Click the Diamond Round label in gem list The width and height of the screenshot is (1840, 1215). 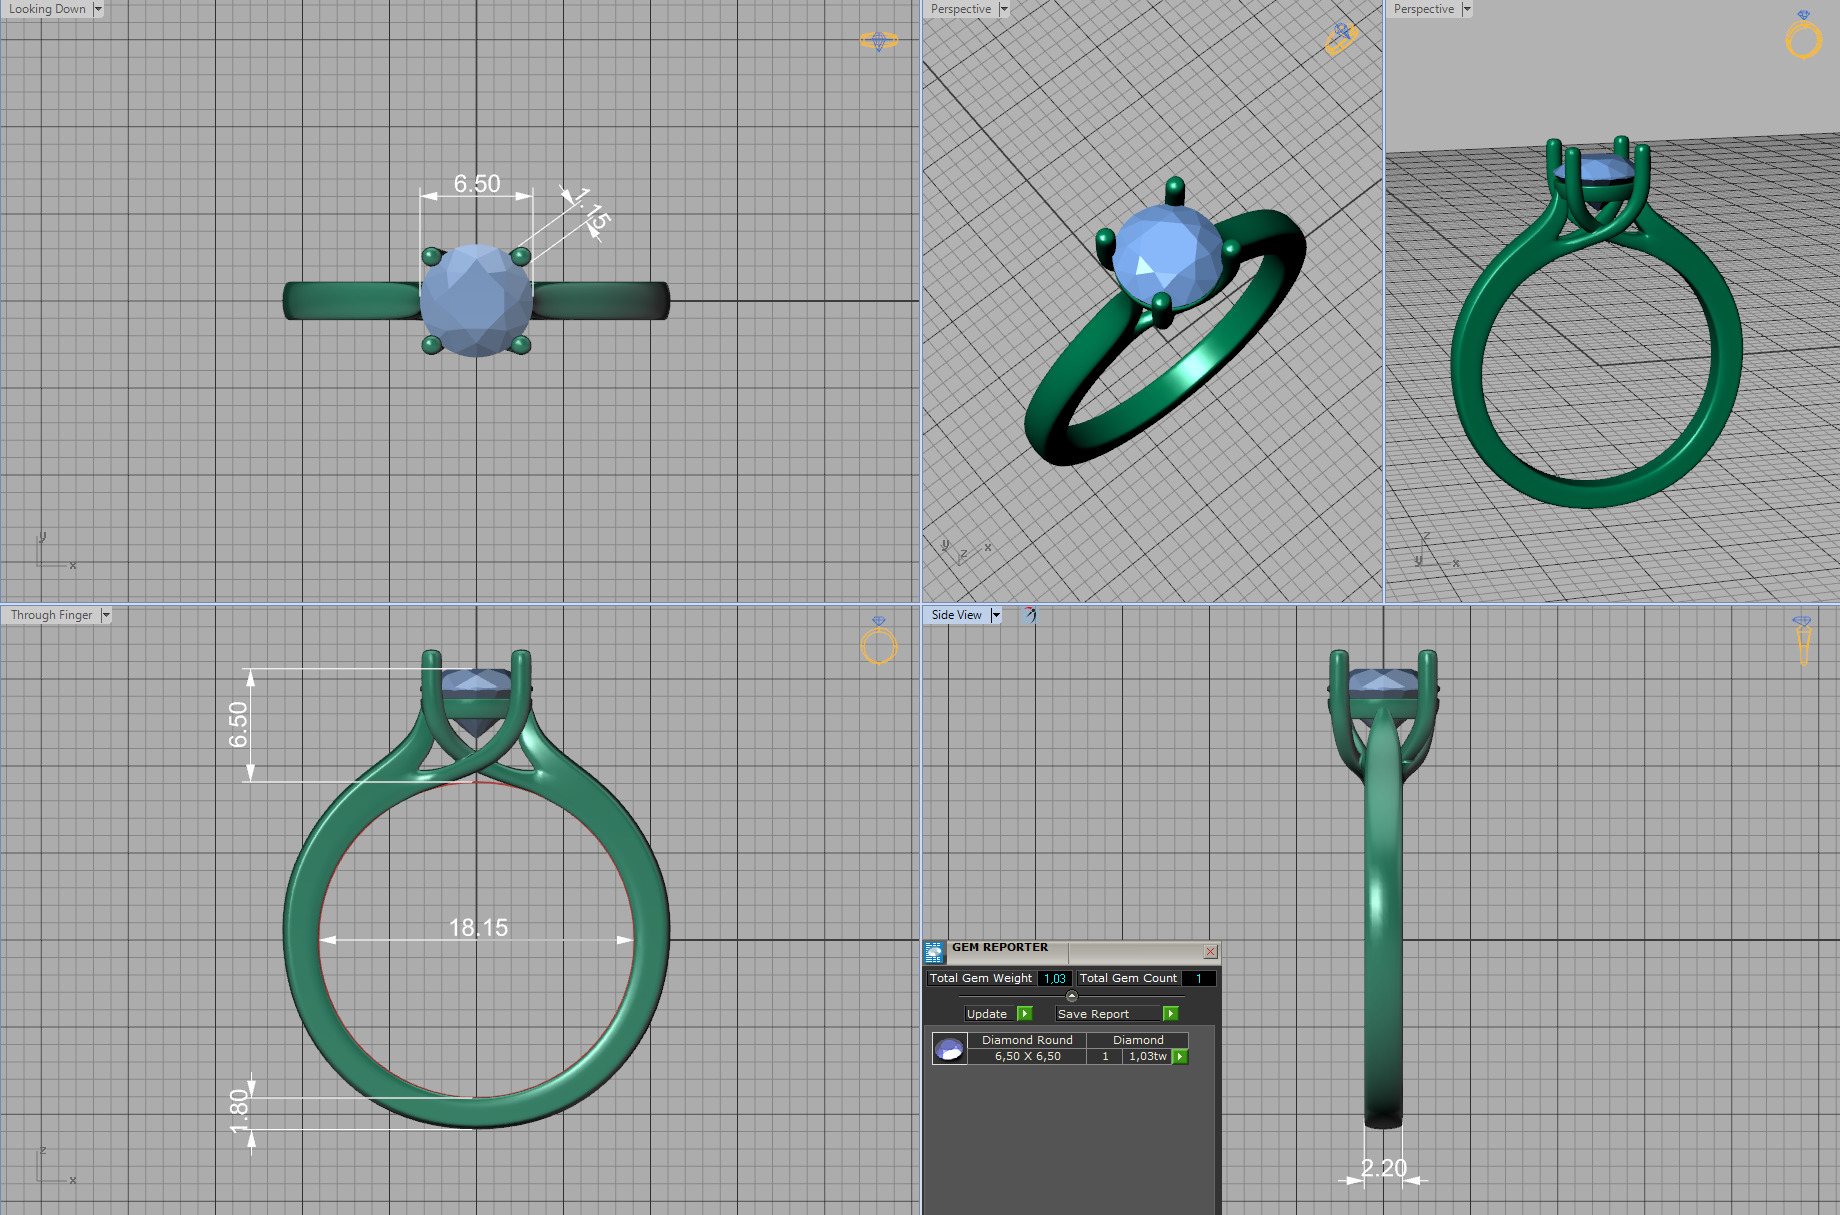click(x=1027, y=1040)
